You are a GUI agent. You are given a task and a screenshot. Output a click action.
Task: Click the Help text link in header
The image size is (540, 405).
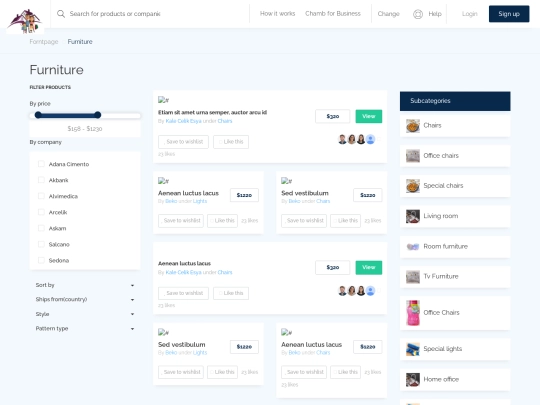[x=435, y=14]
